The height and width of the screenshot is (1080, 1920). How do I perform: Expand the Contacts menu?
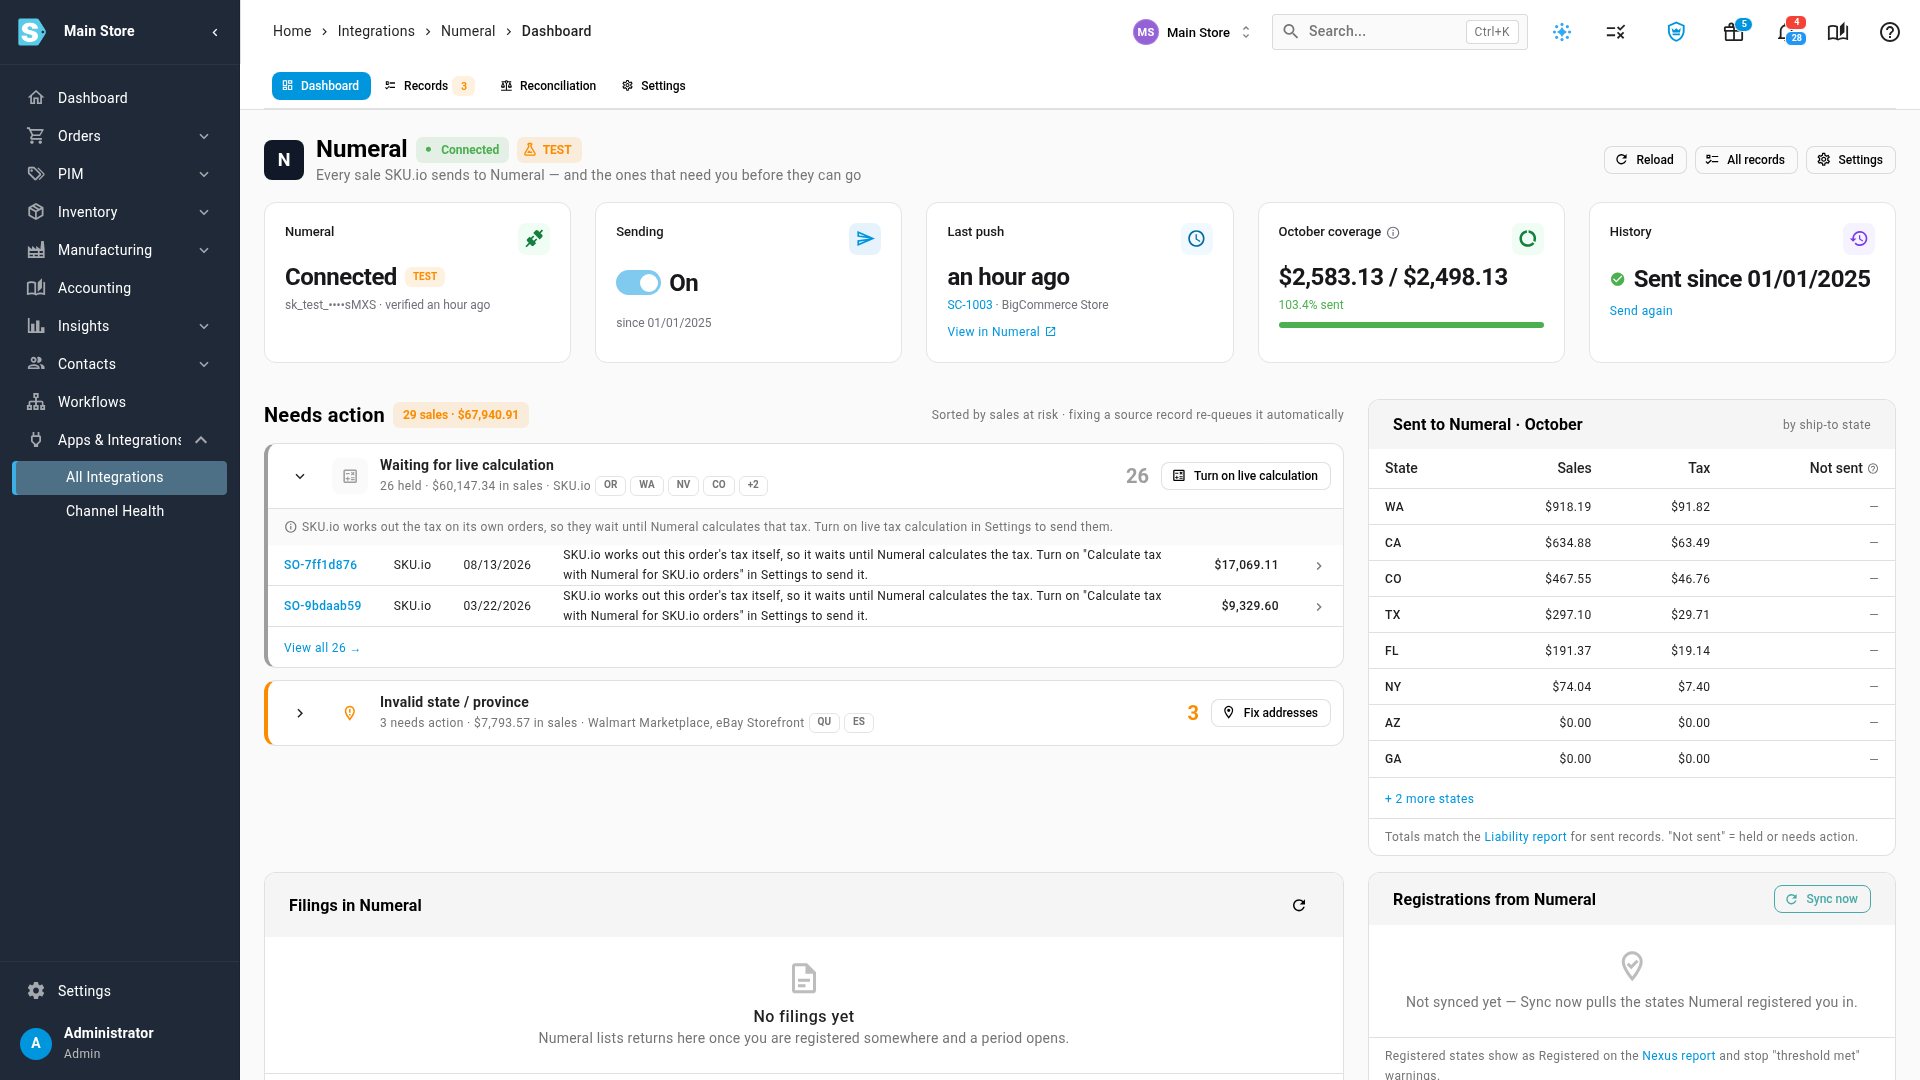click(120, 364)
